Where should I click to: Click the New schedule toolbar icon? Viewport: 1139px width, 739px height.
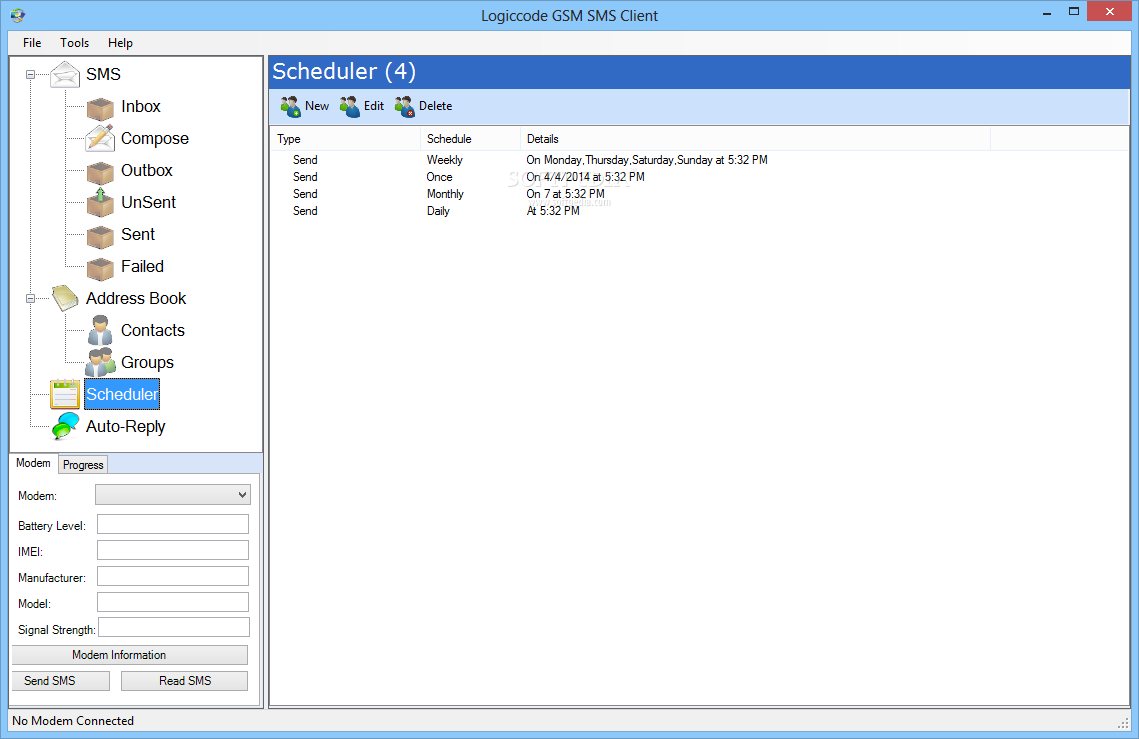(291, 106)
